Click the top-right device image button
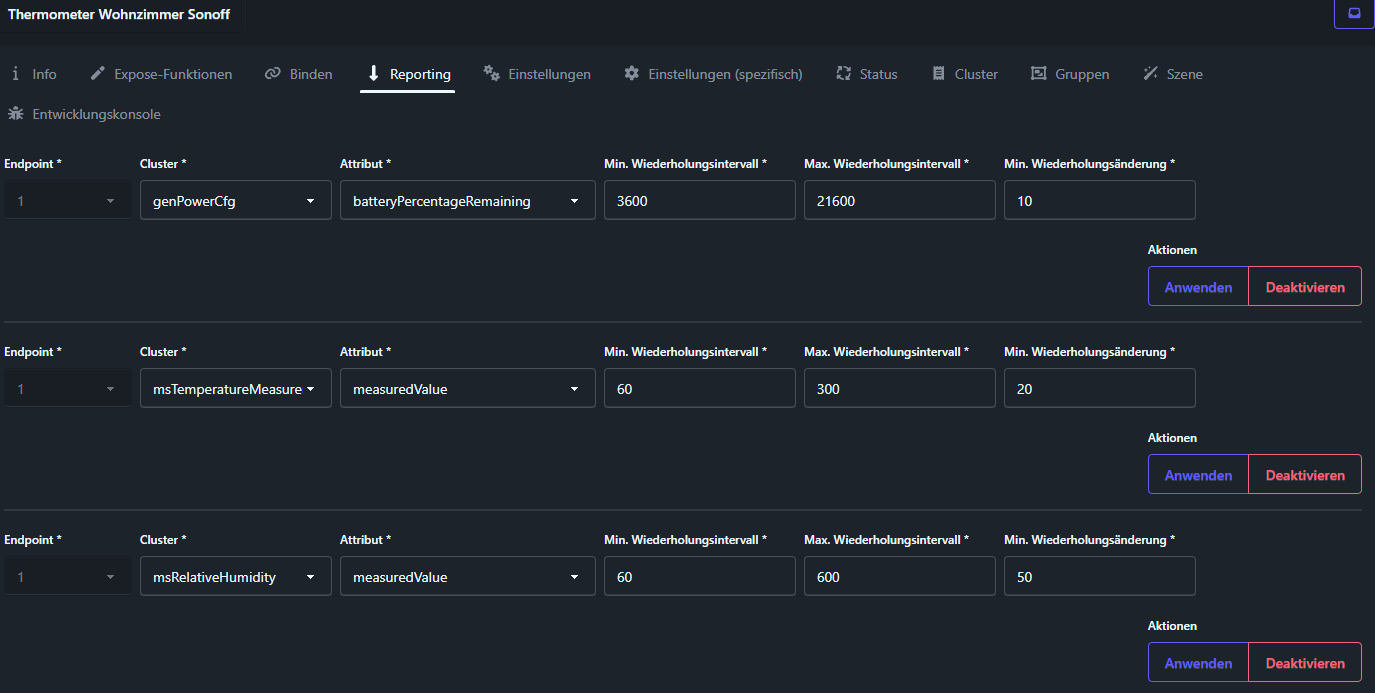The image size is (1375, 693). (x=1354, y=13)
